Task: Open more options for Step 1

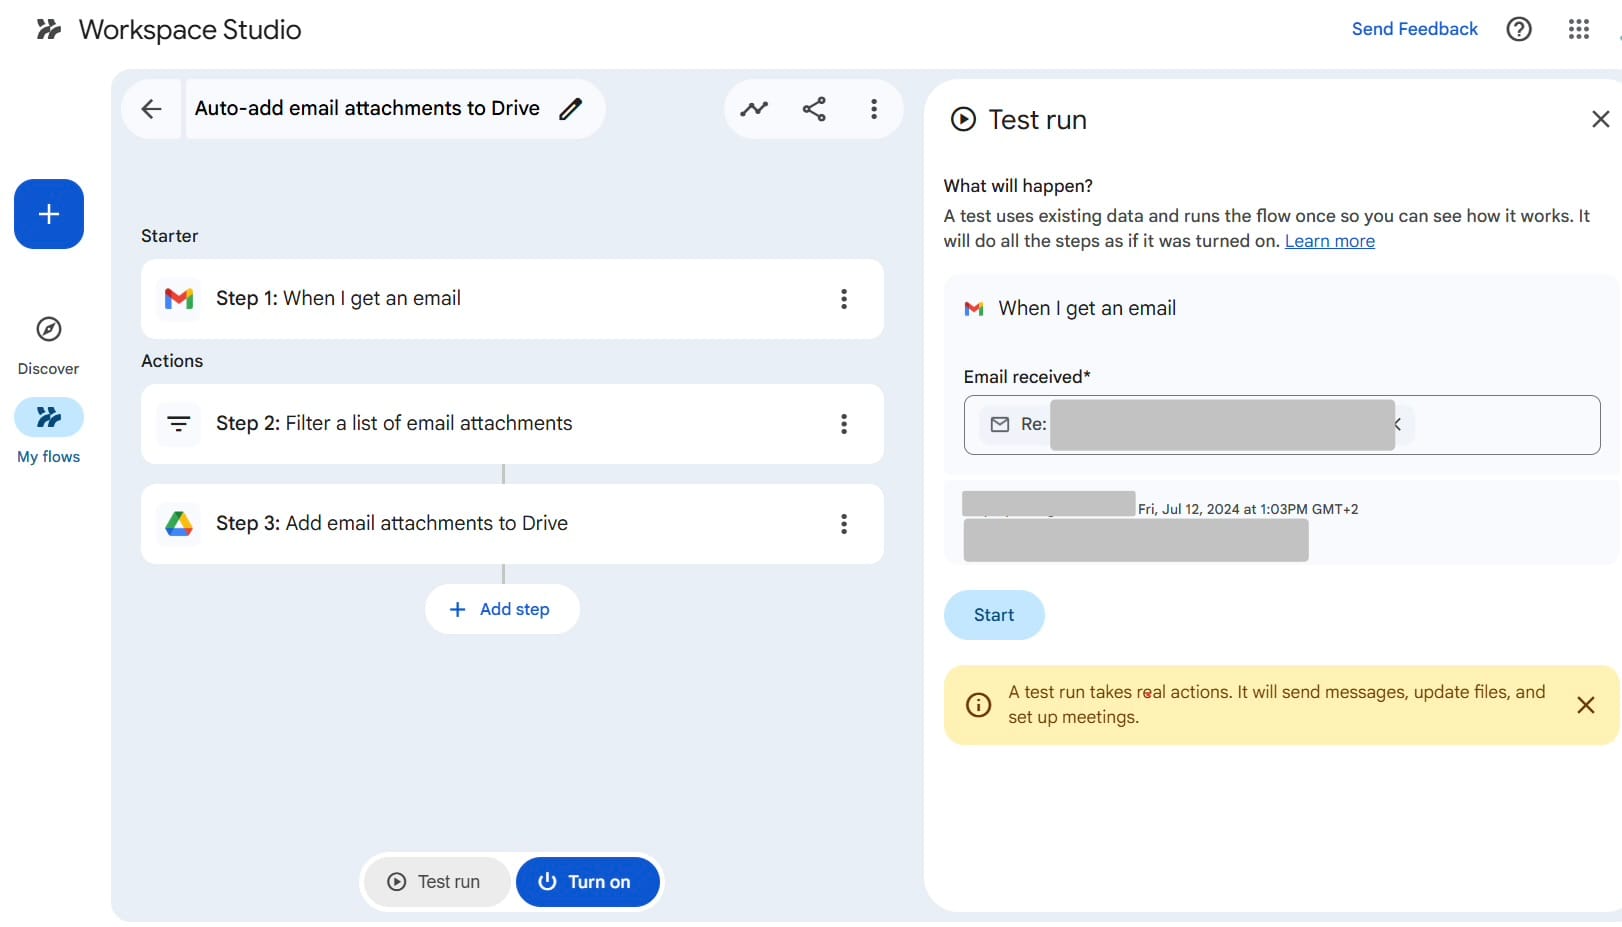Action: pos(844,299)
